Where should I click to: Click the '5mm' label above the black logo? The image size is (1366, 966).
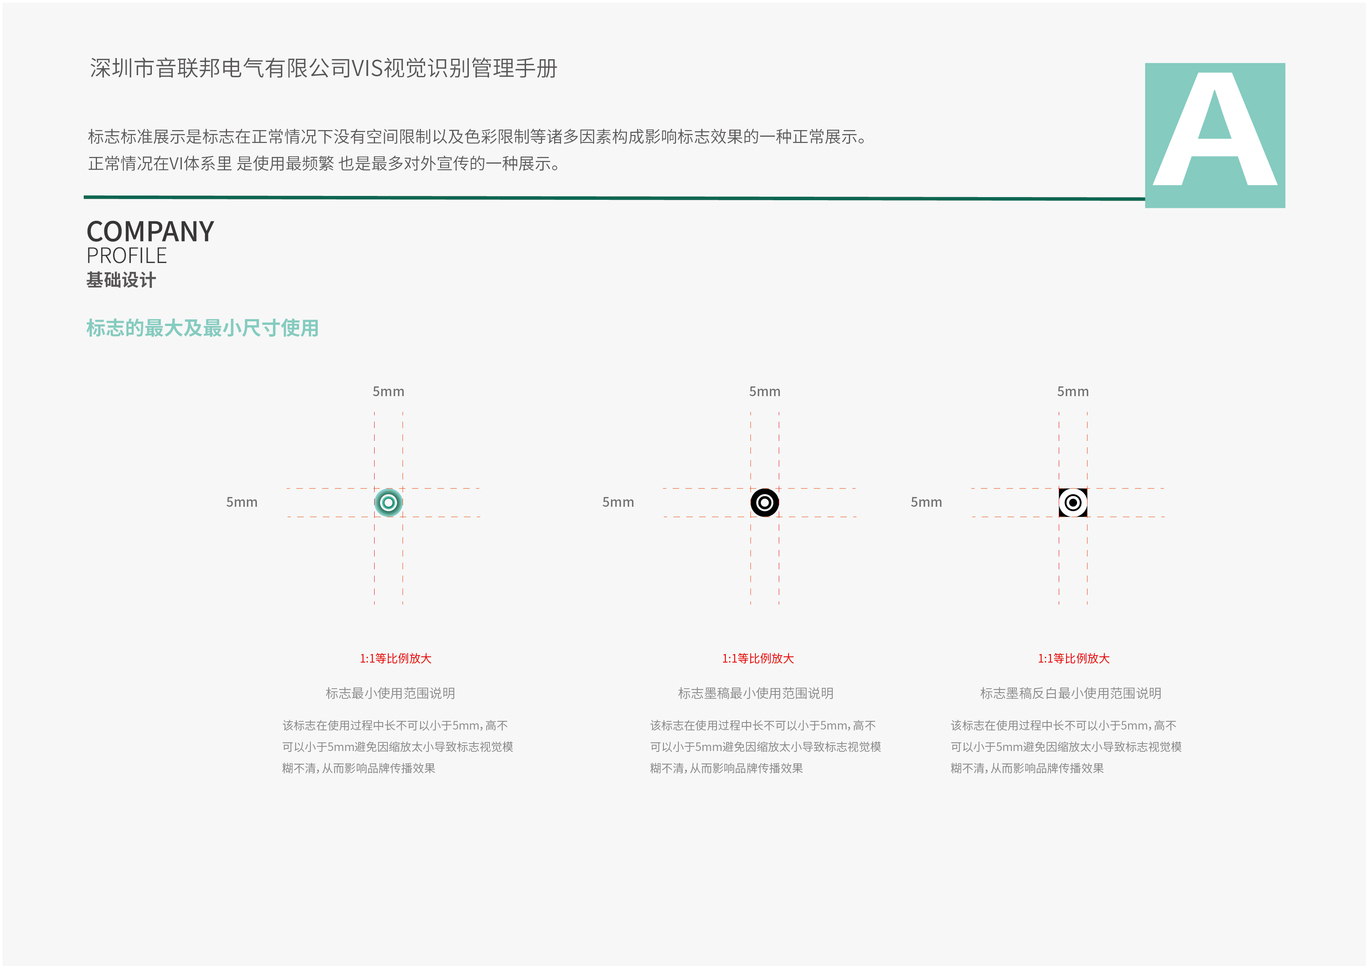[765, 391]
